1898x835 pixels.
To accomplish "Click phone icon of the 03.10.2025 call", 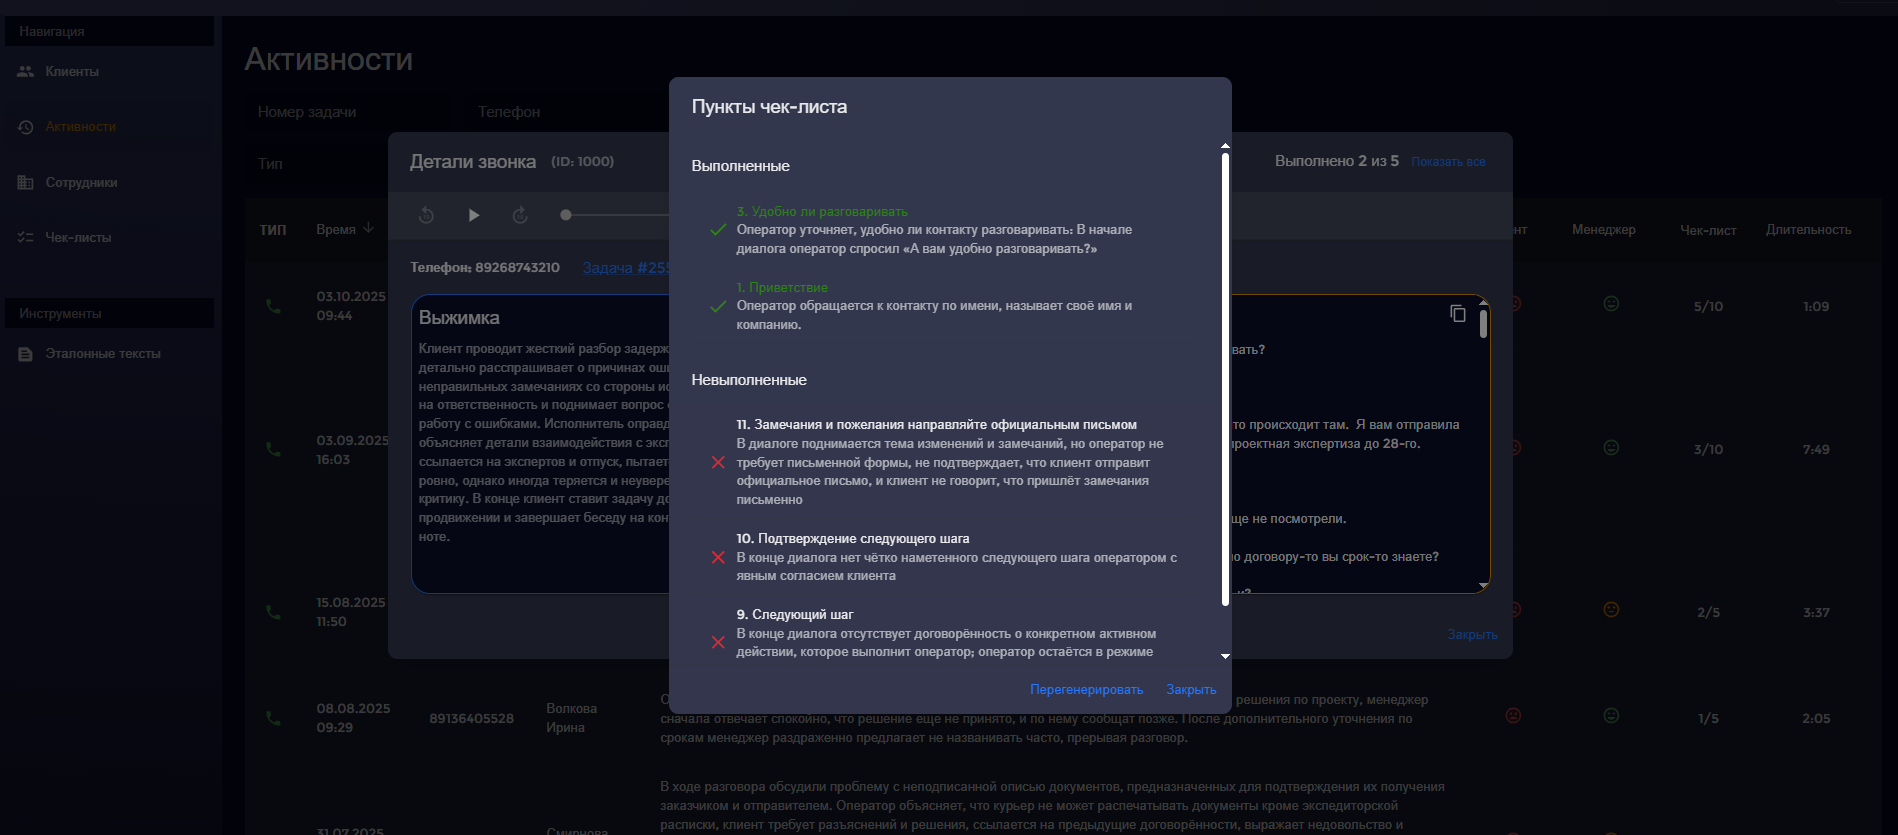I will click(x=273, y=306).
